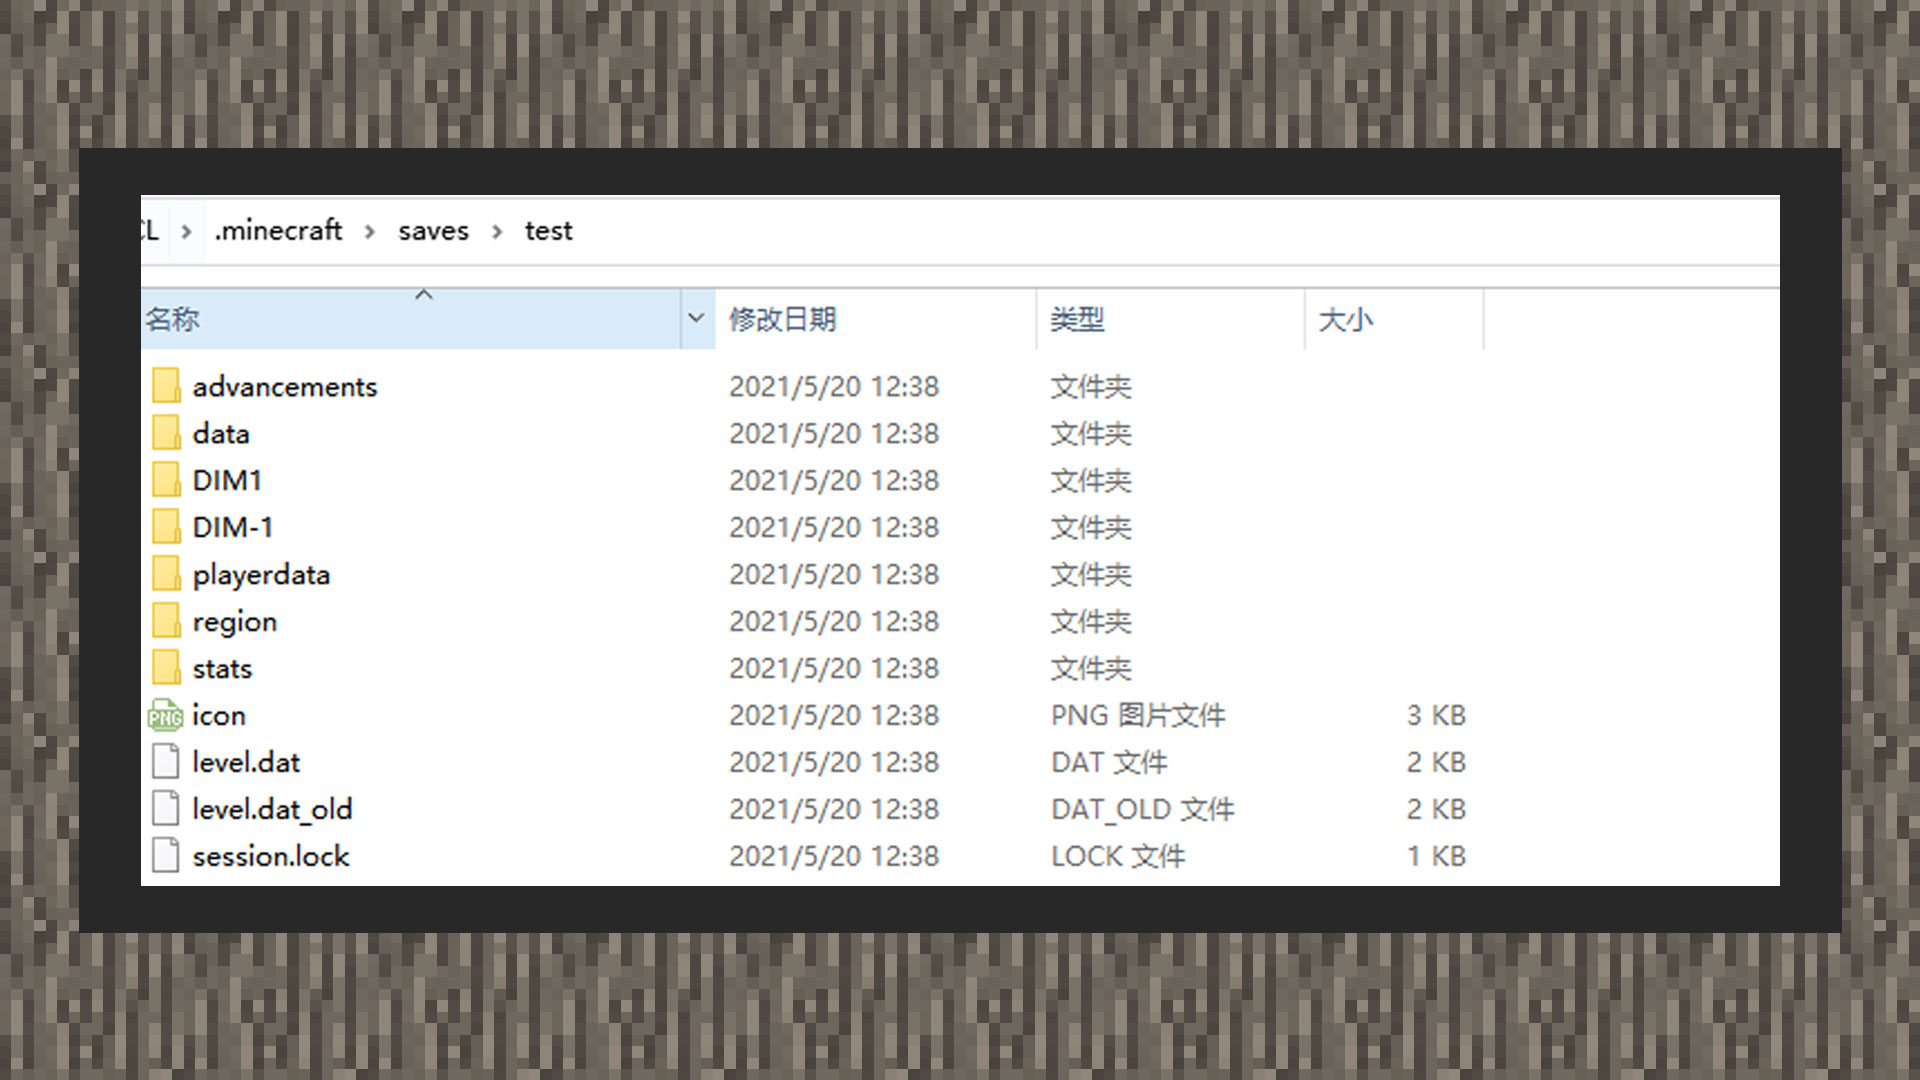Select the region folder icon

click(166, 621)
